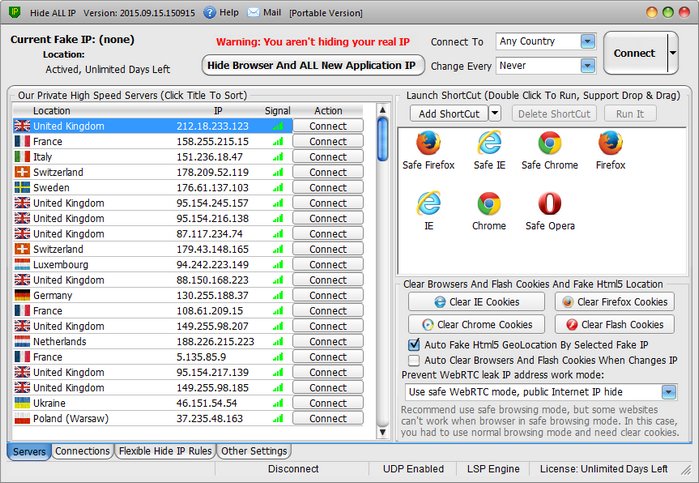Sort servers by IP column header

[x=218, y=111]
